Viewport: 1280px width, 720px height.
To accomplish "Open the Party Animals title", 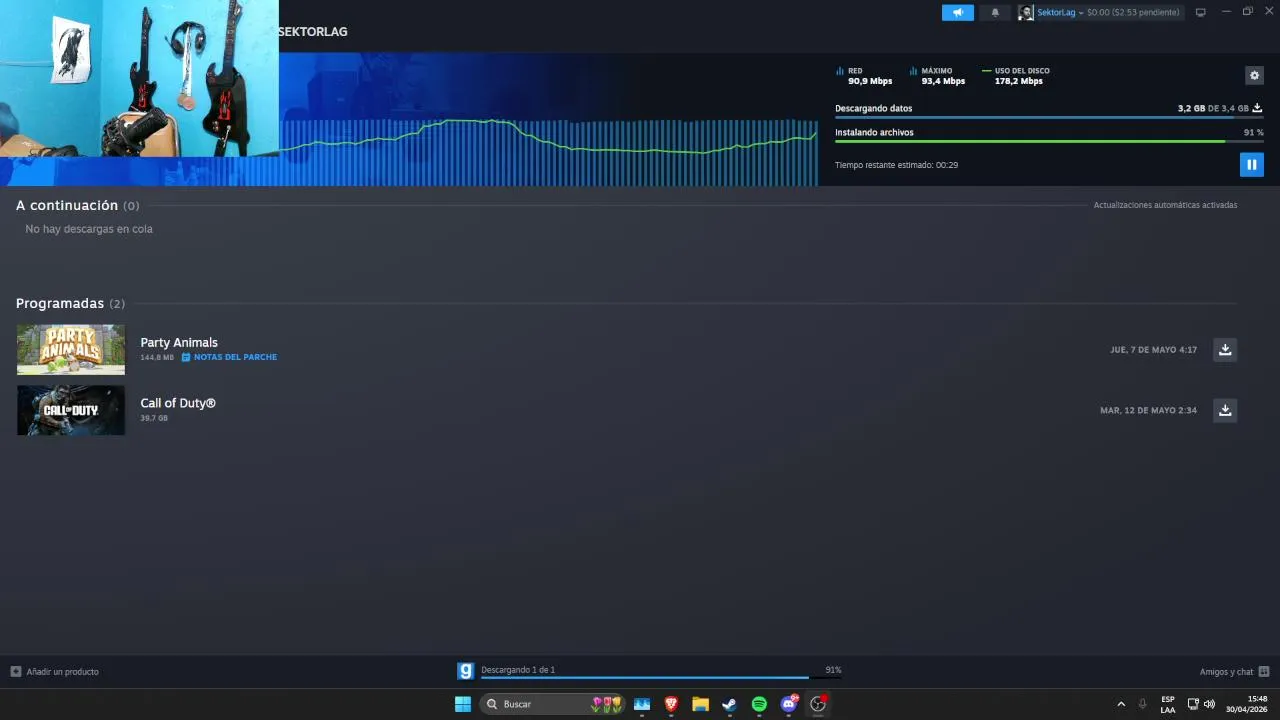I will (x=179, y=342).
